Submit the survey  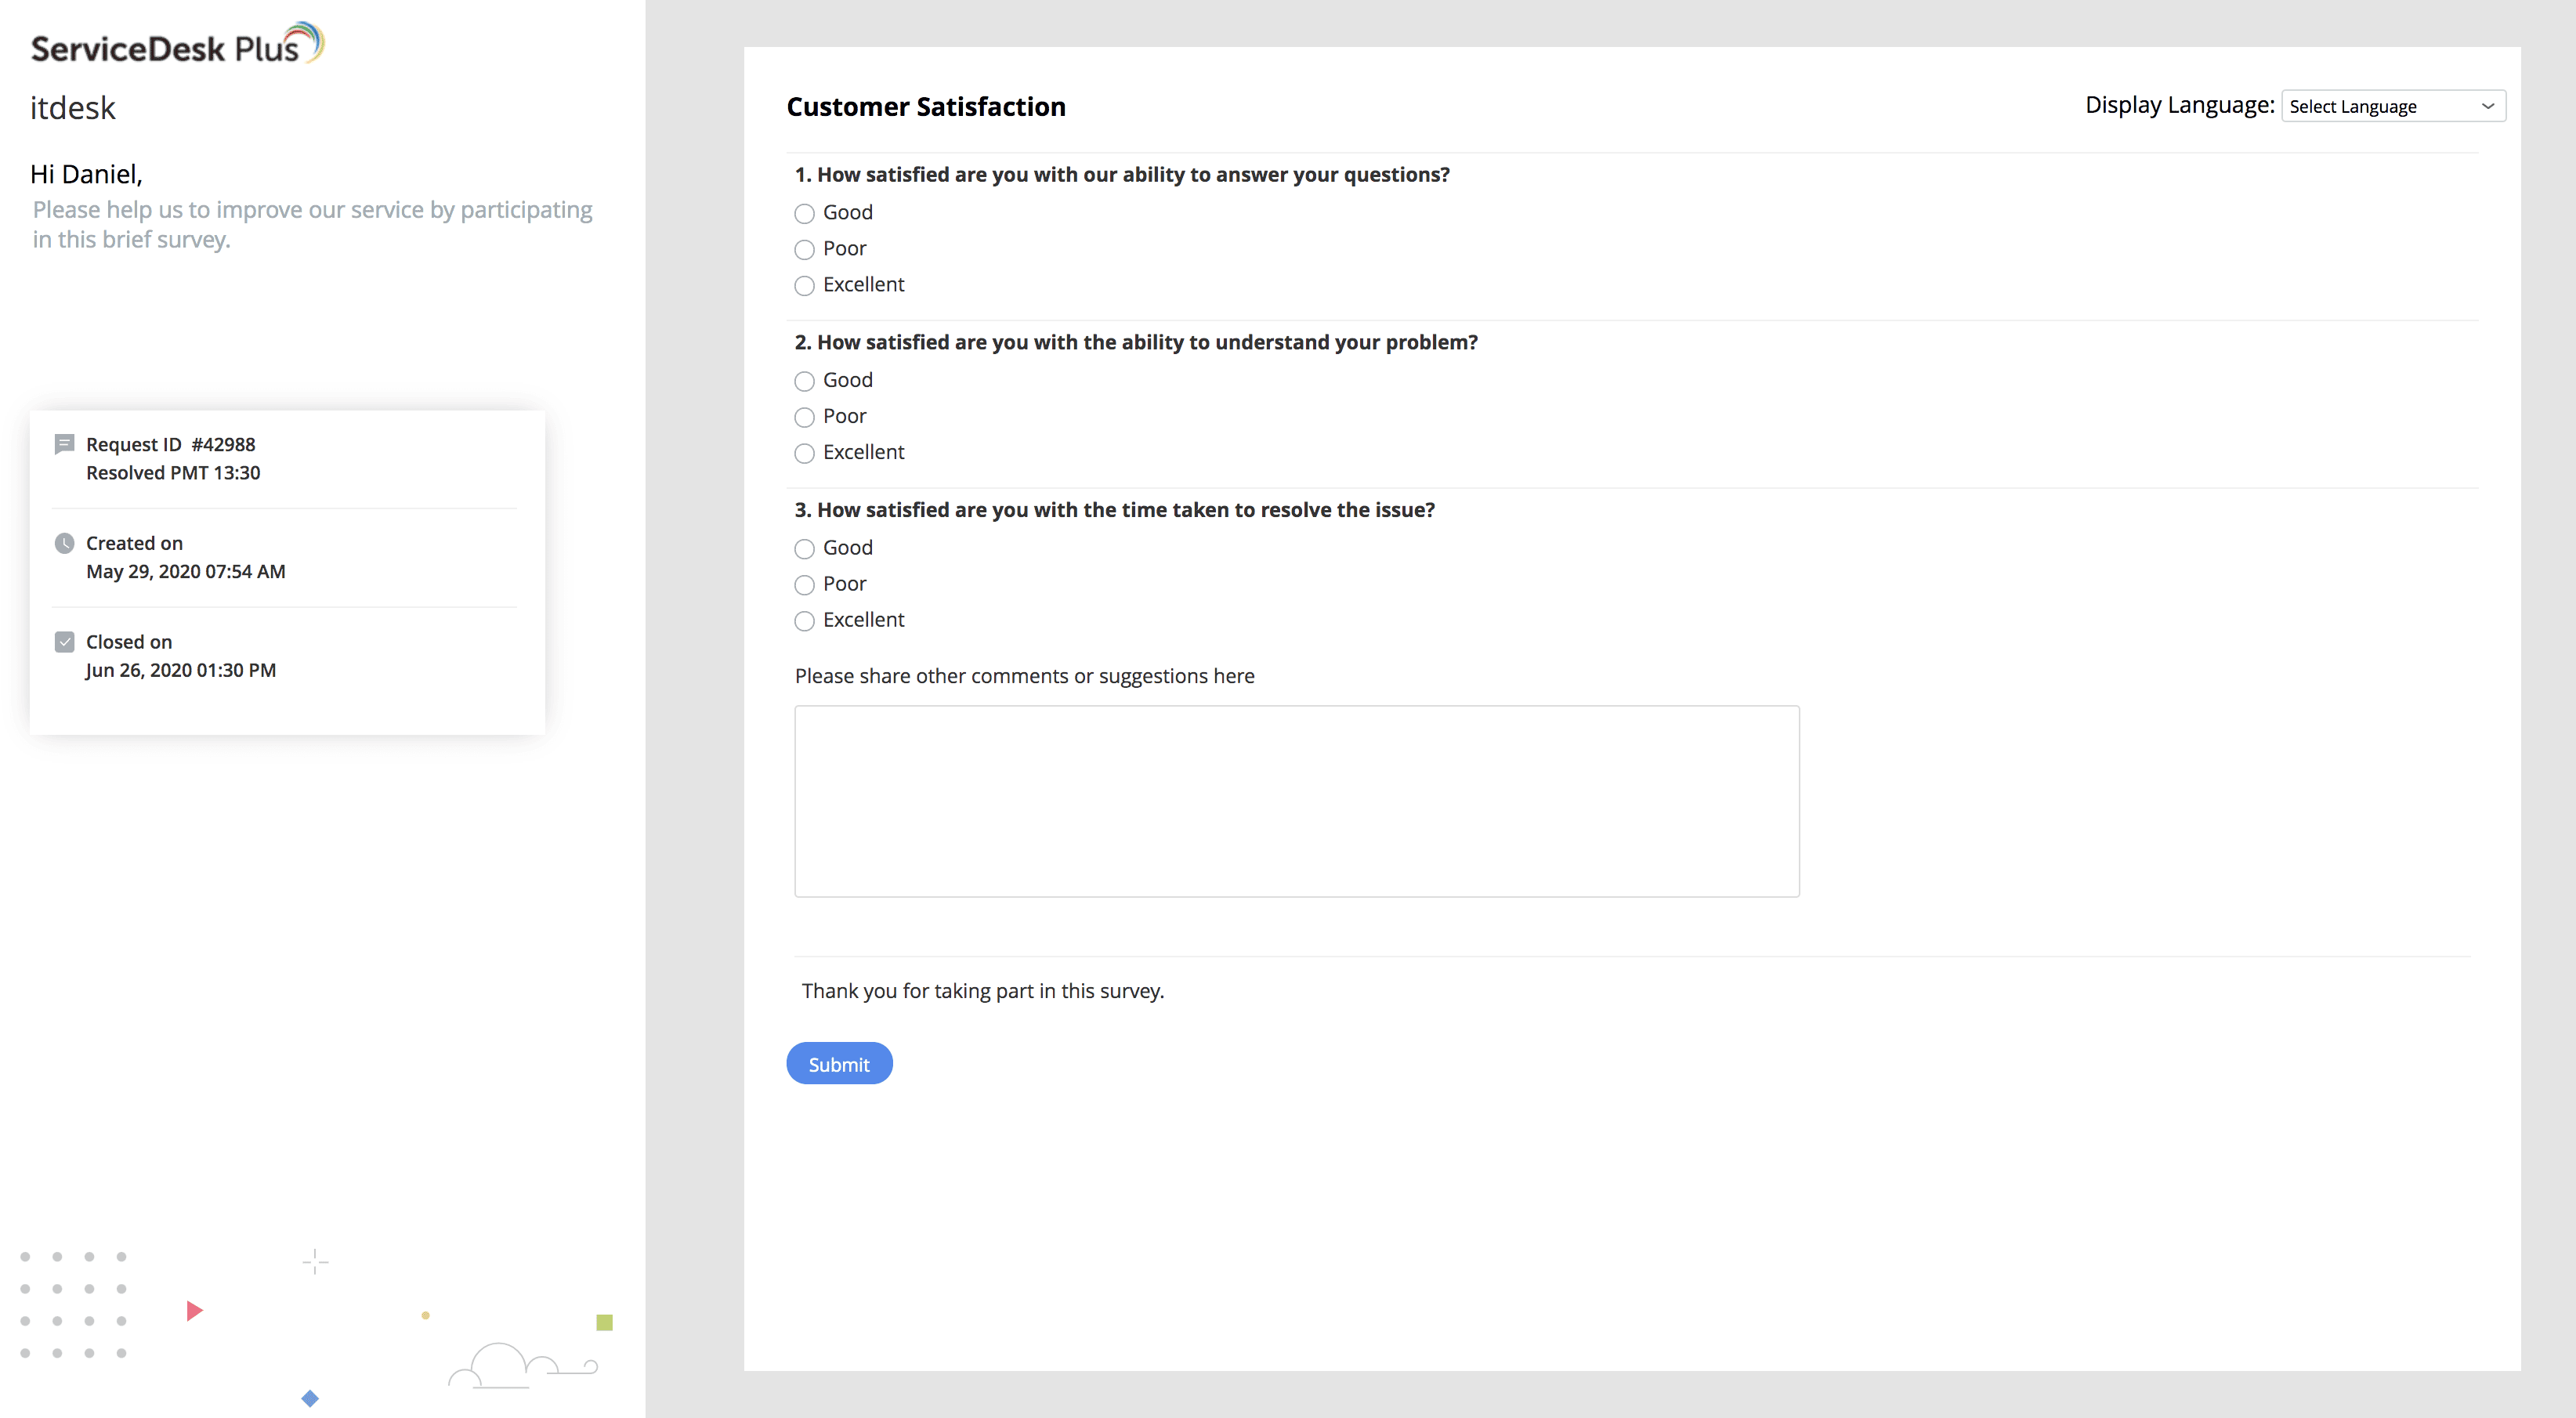tap(838, 1064)
